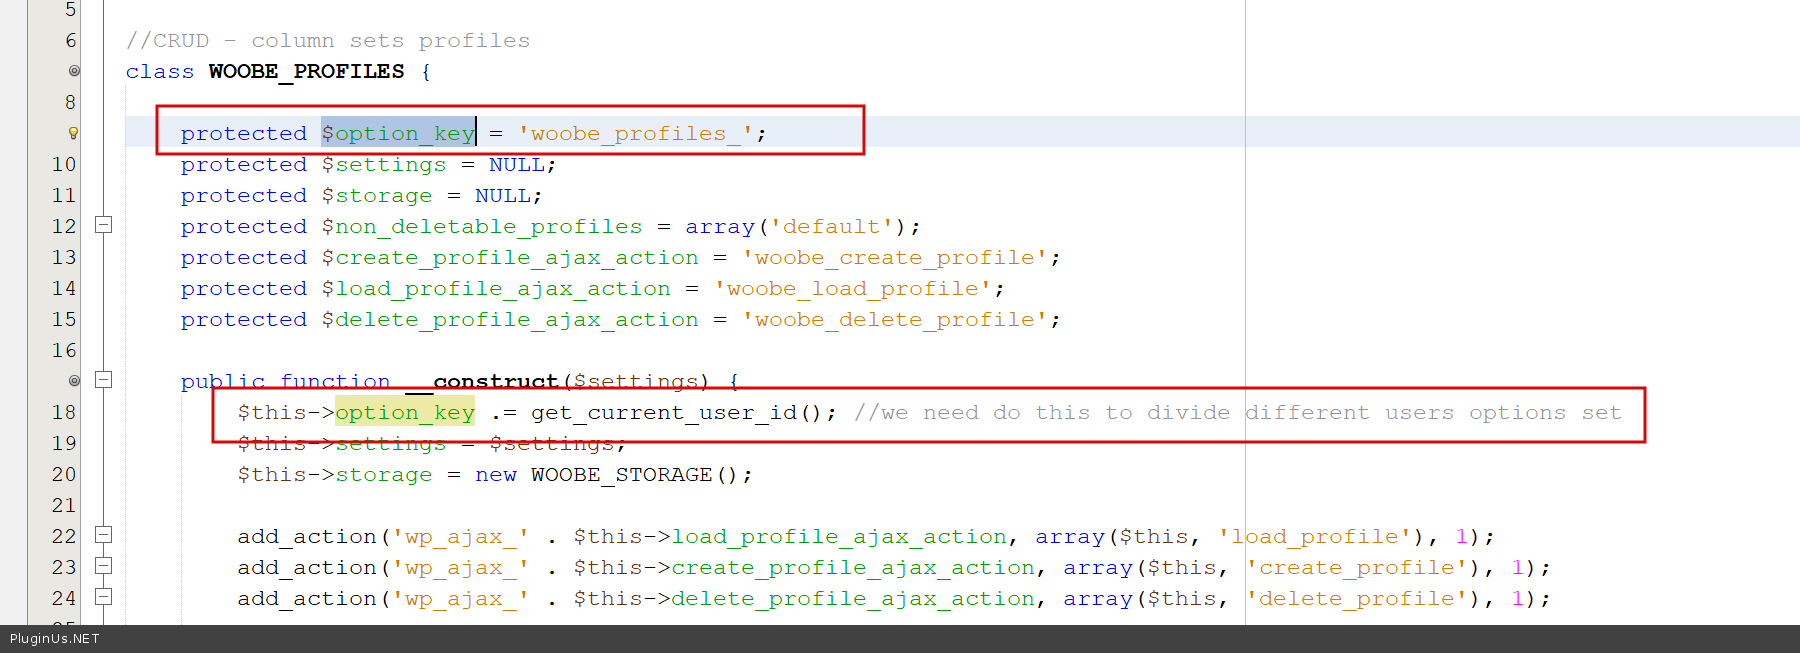
Task: Click the PluginUs.NET label in bottom bar
Action: (55, 639)
